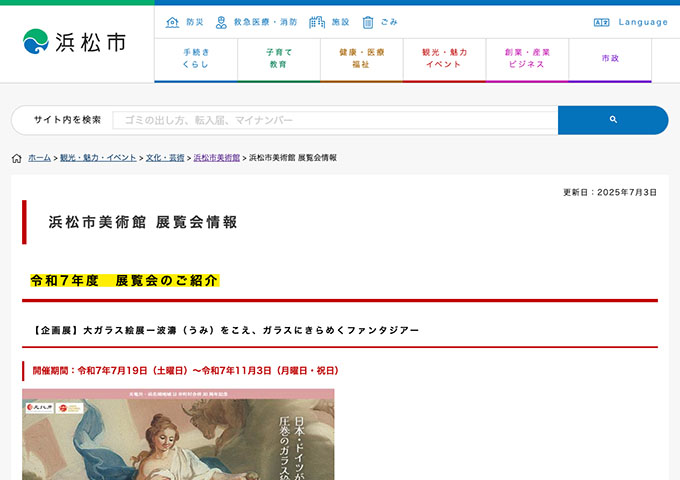
Task: Open the ごみ trash can icon
Action: click(368, 22)
